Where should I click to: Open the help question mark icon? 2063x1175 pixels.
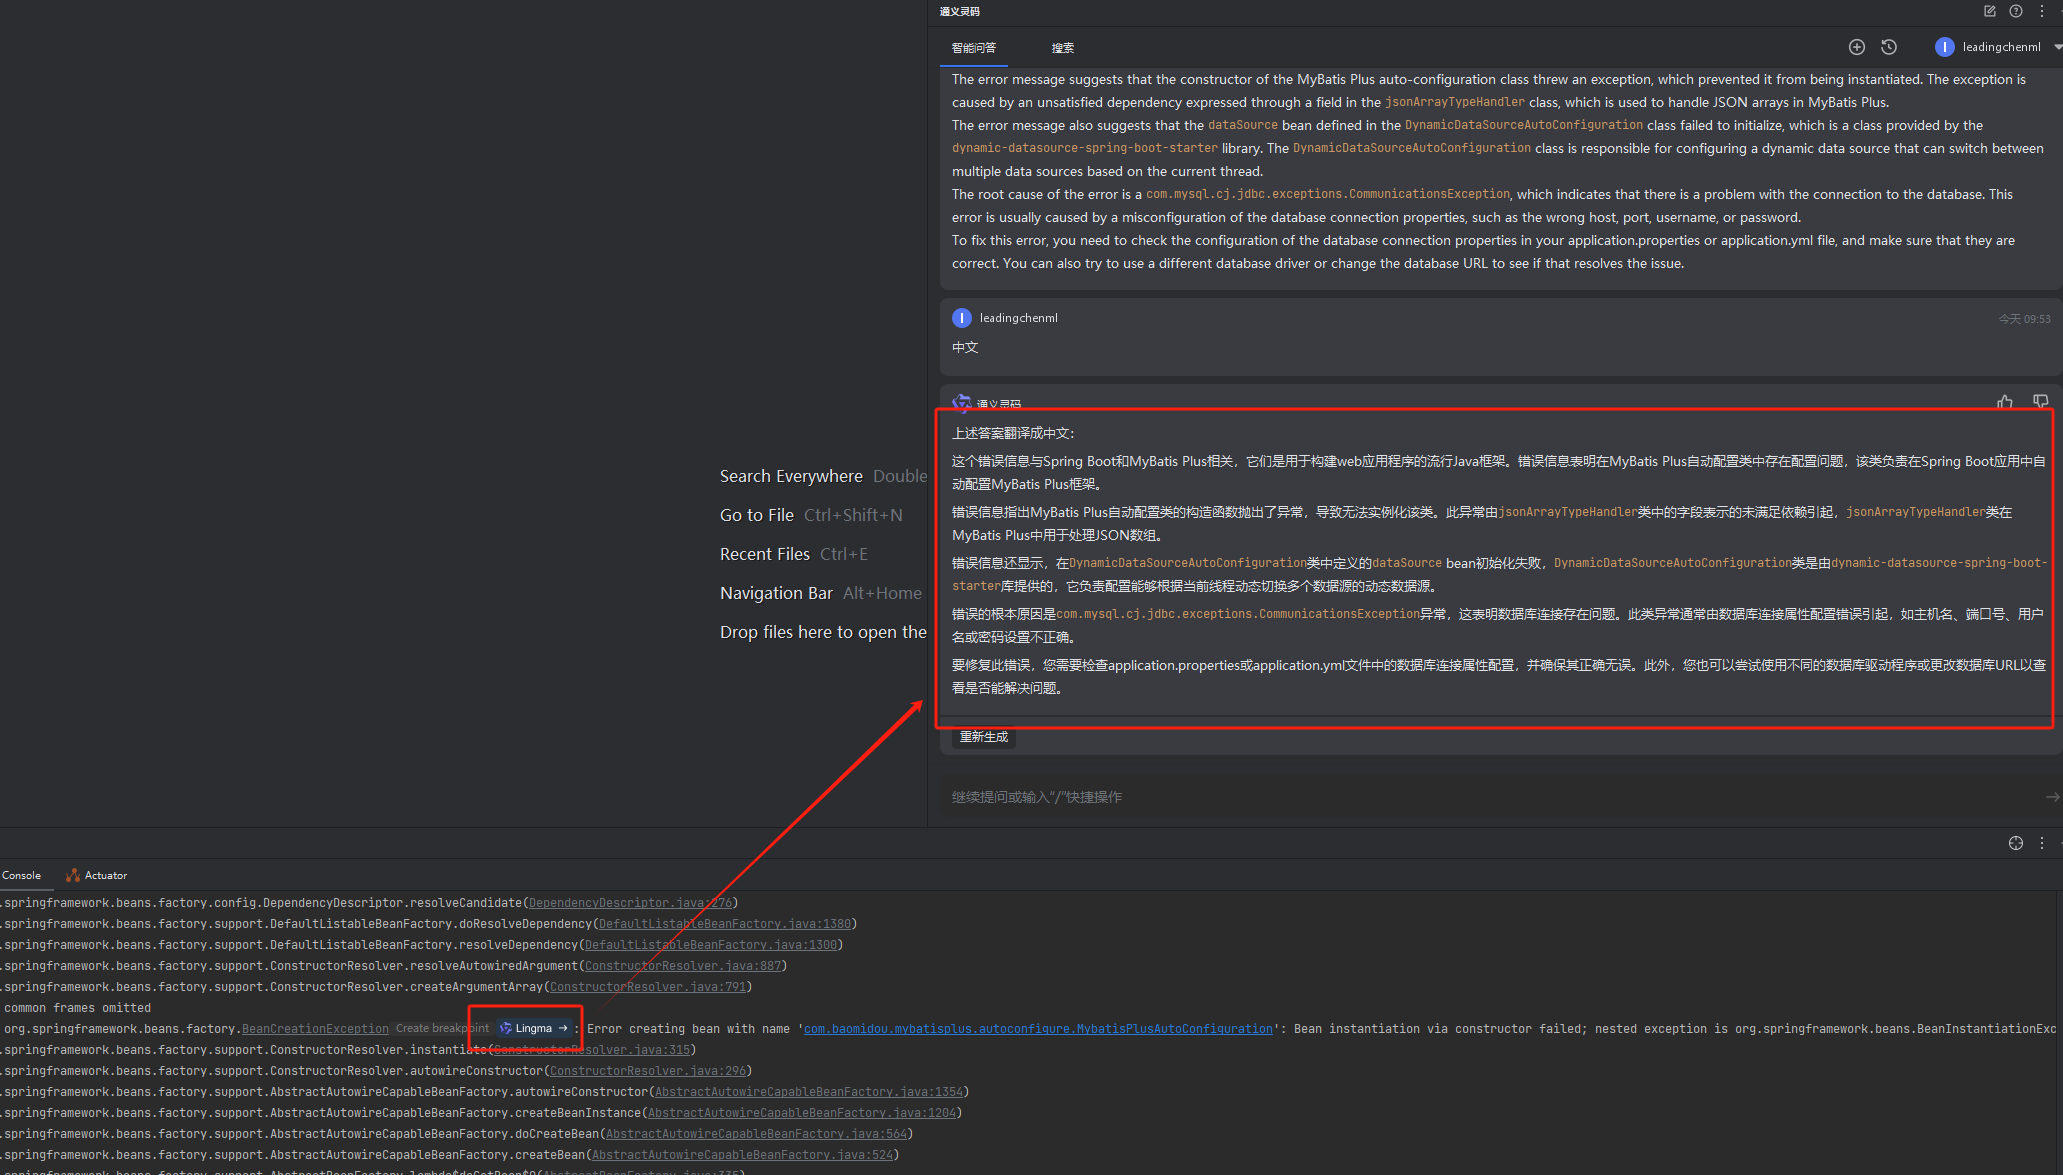[2016, 11]
